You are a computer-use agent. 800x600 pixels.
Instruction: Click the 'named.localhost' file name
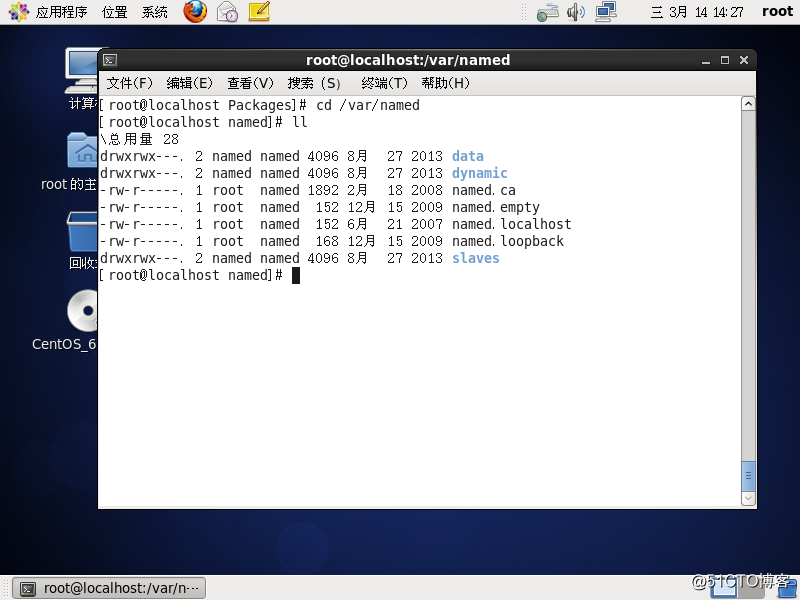[x=511, y=224]
